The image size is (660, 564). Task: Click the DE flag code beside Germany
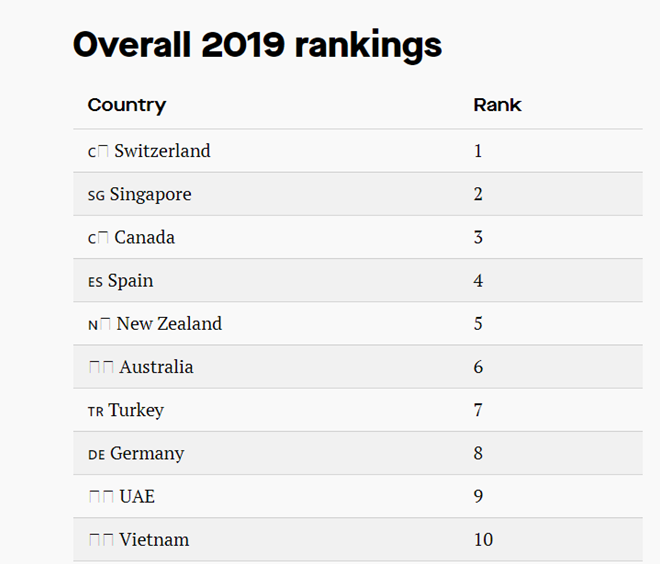pos(96,454)
